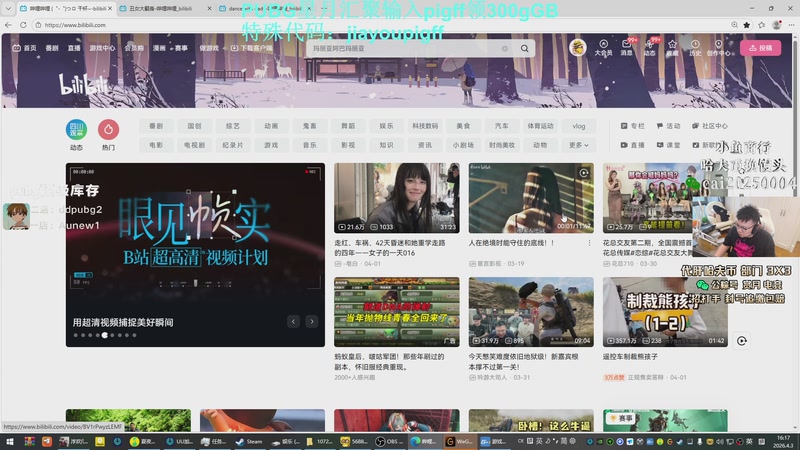Select 游戏中心 in the header navigation

click(x=102, y=48)
